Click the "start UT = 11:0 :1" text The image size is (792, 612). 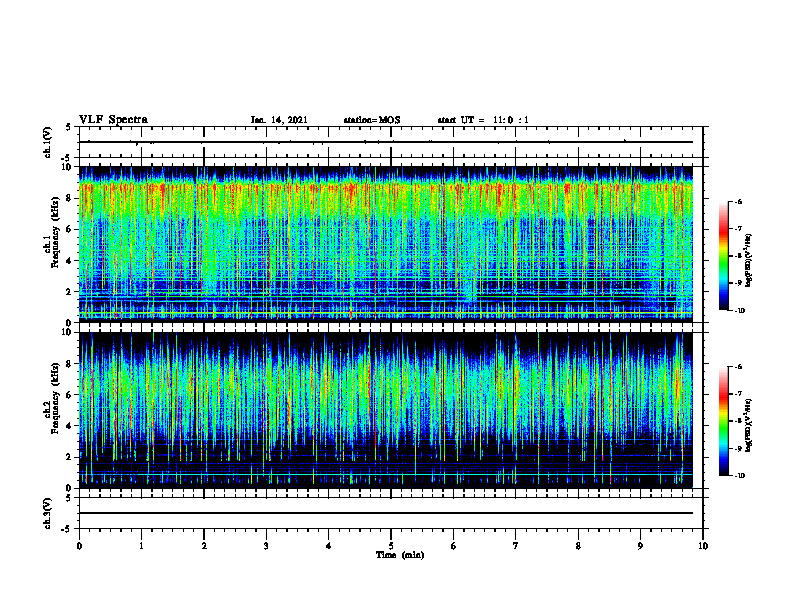tap(483, 120)
